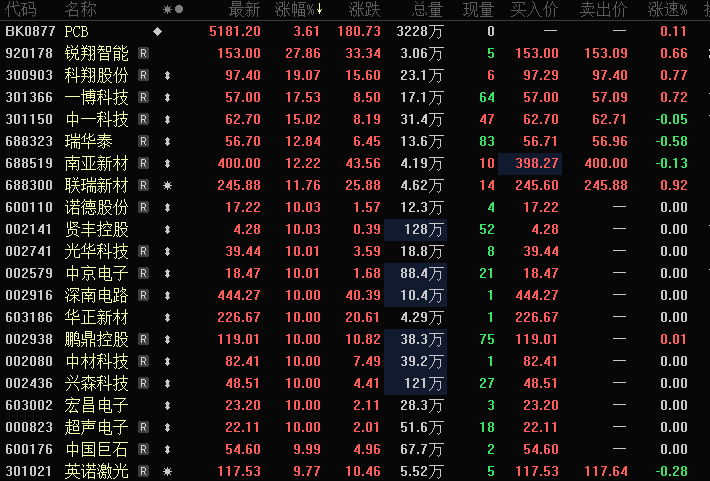Viewport: 710px width, 481px height.
Task: Click the 代码 column header
Action: tap(22, 9)
